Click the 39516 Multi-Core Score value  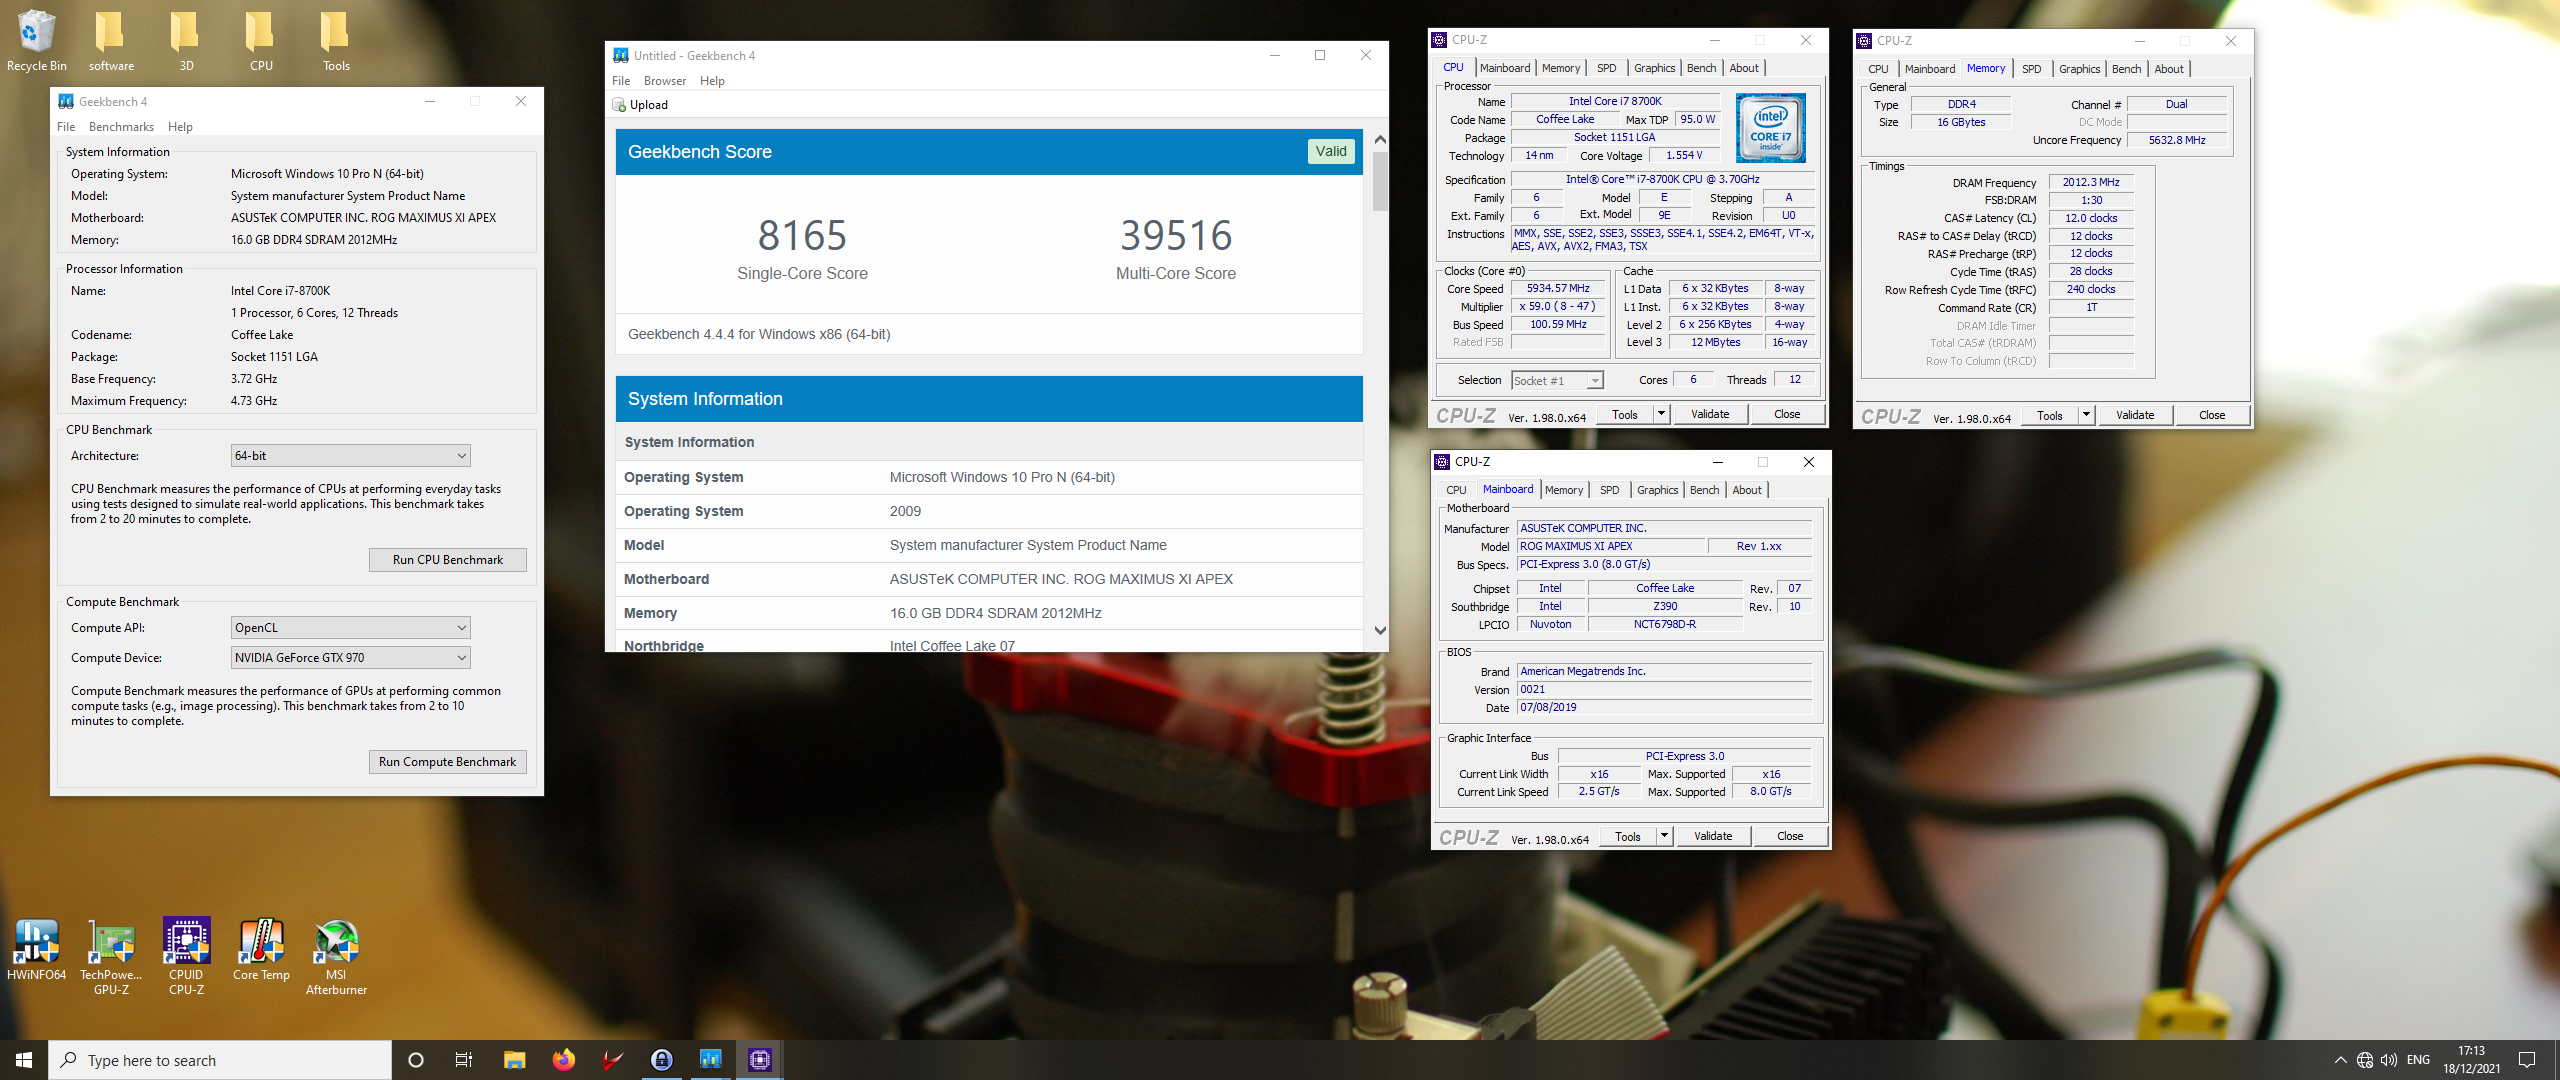[1176, 236]
